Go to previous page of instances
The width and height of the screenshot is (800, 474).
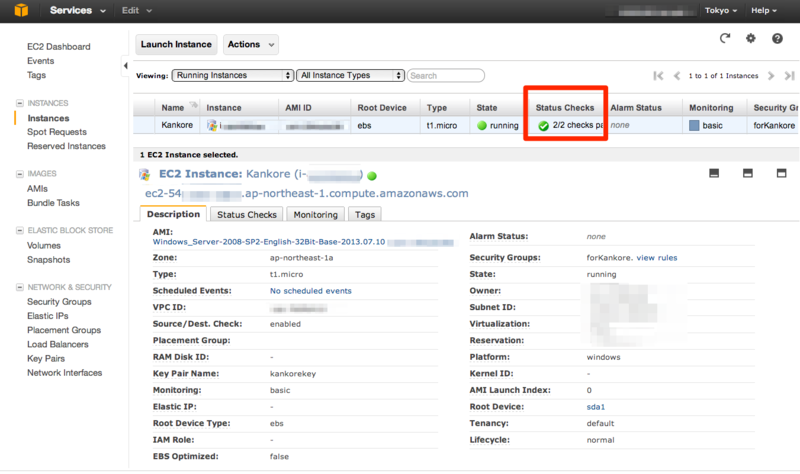point(677,76)
